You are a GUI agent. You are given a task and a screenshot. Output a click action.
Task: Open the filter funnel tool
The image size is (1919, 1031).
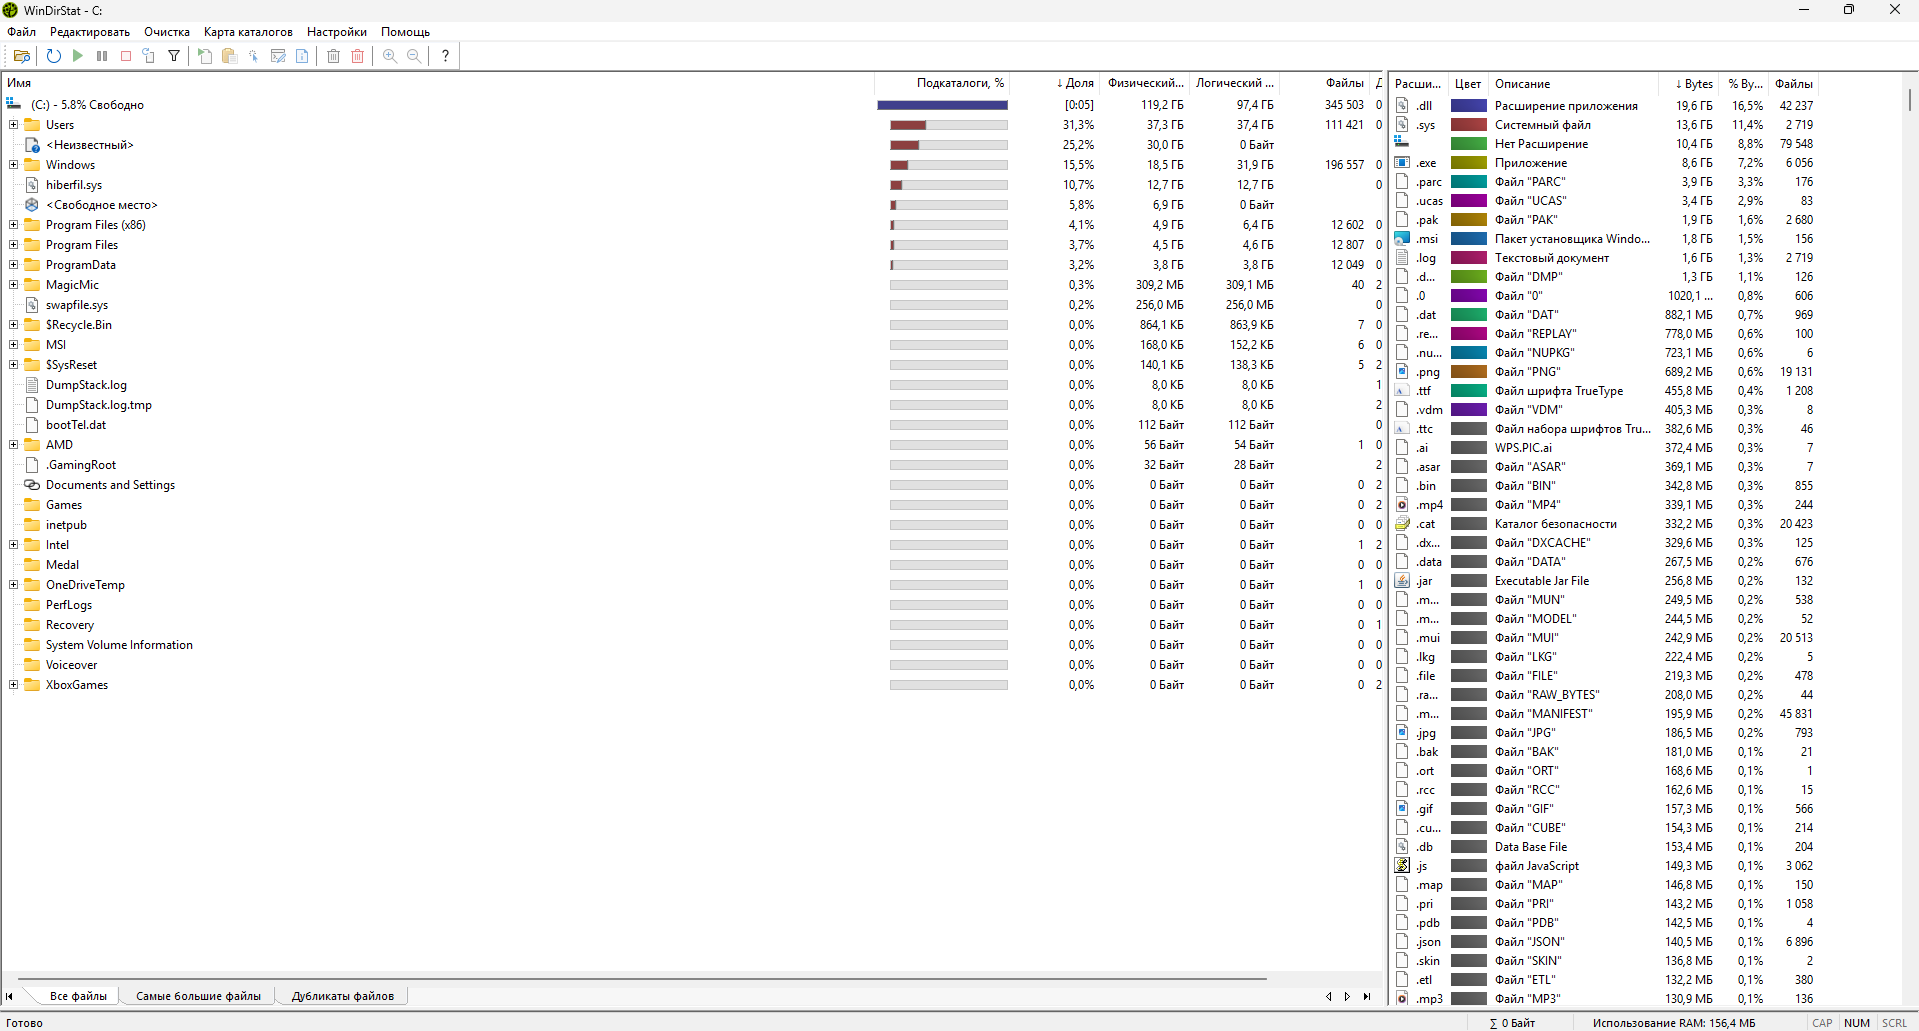click(174, 56)
